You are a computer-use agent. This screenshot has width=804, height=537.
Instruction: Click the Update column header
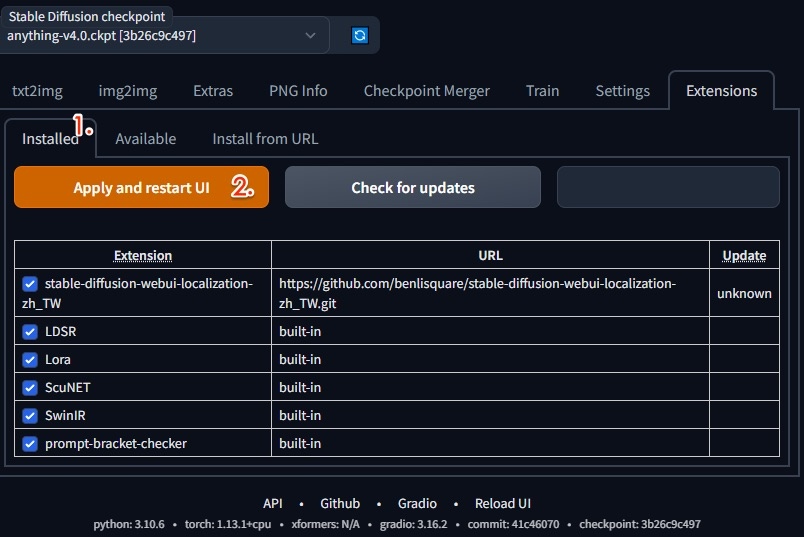tap(744, 255)
